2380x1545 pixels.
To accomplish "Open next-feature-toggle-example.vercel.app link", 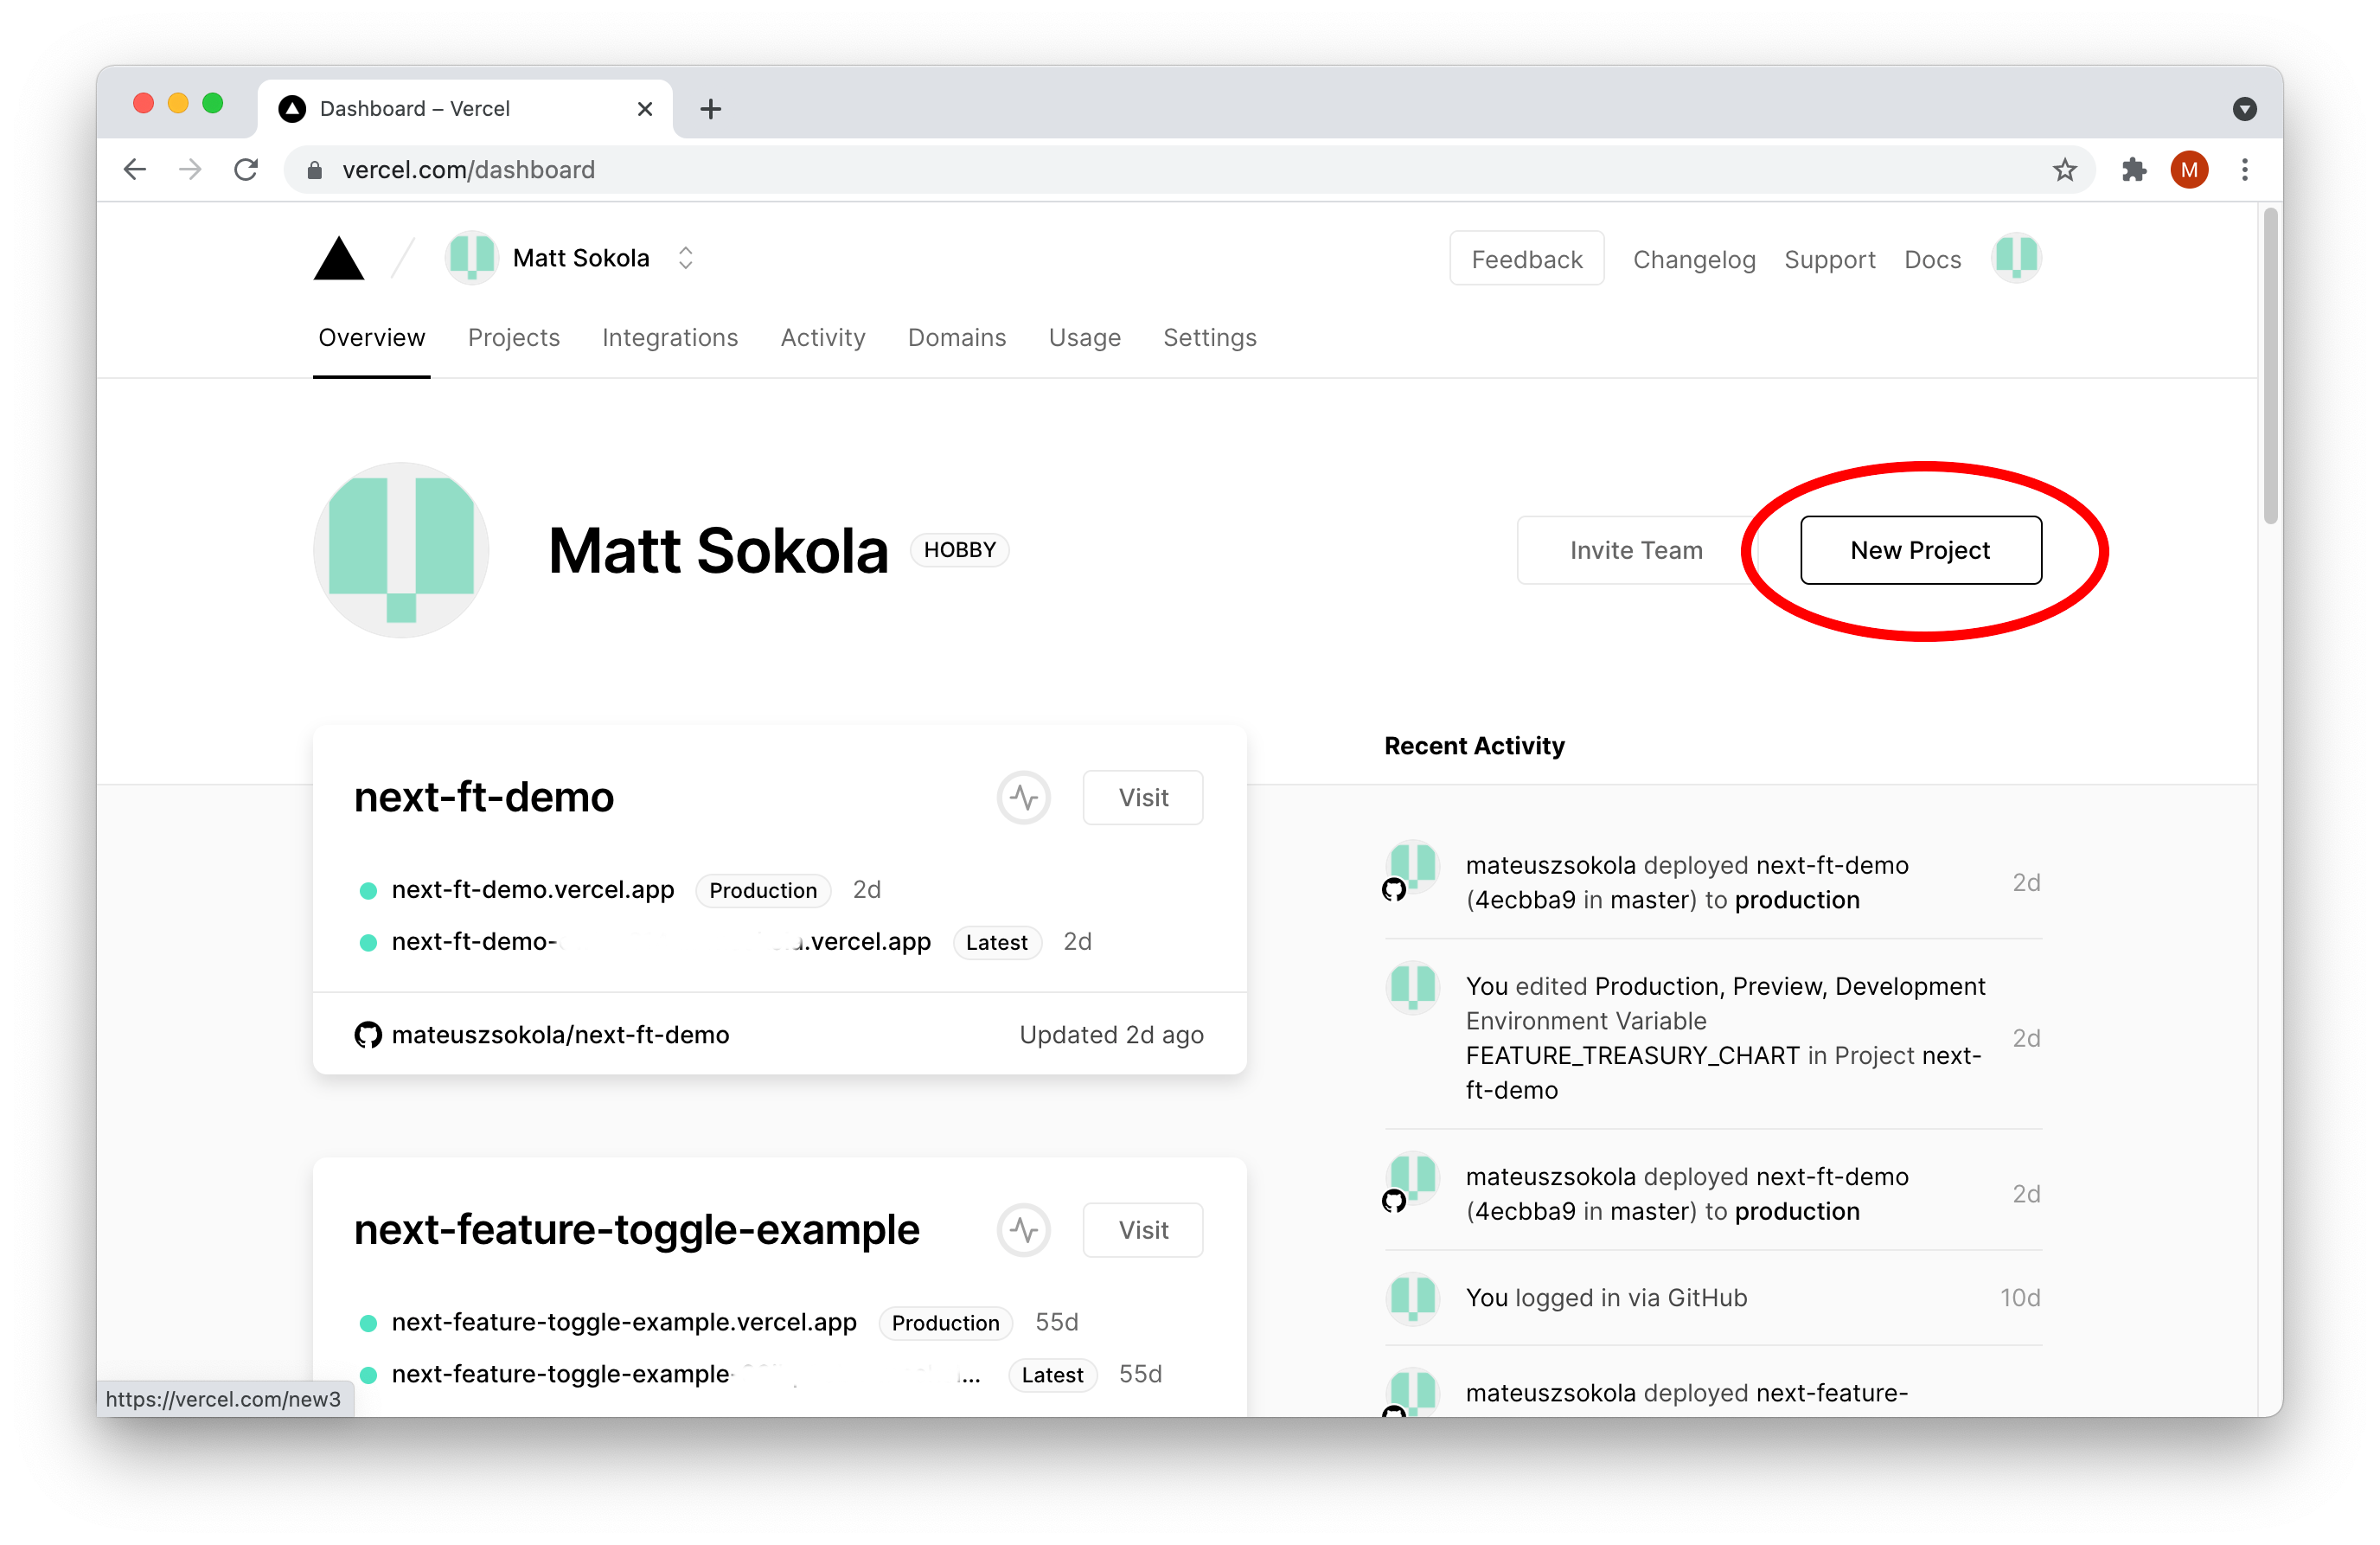I will (624, 1322).
